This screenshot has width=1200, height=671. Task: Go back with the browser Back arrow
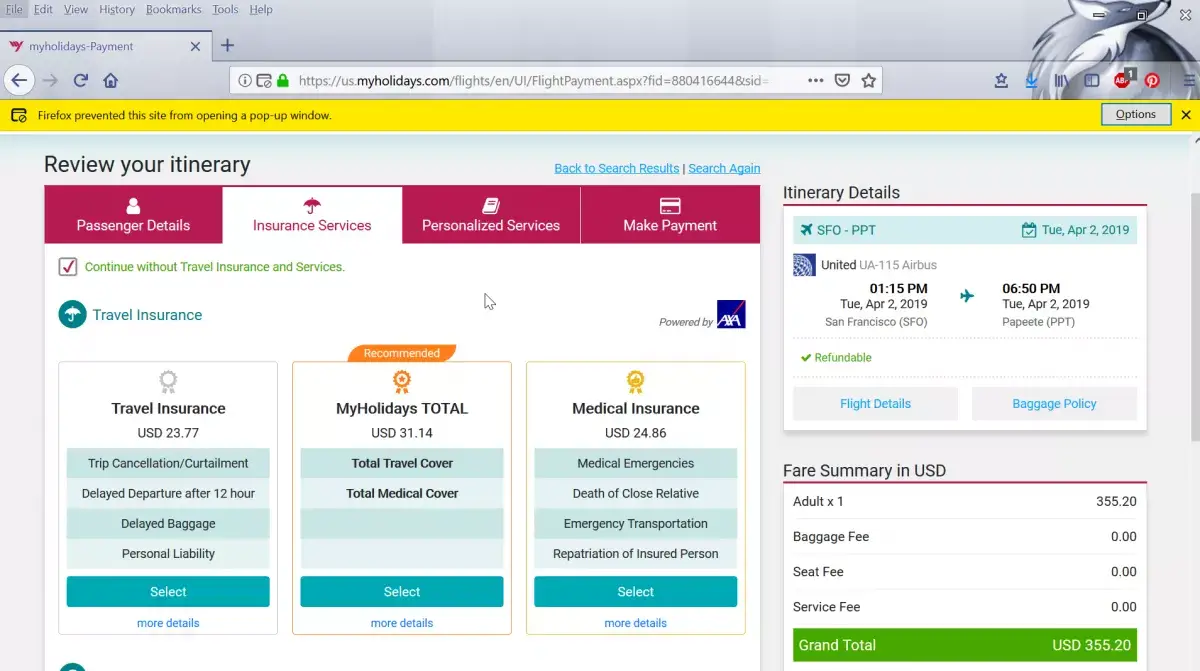19,80
